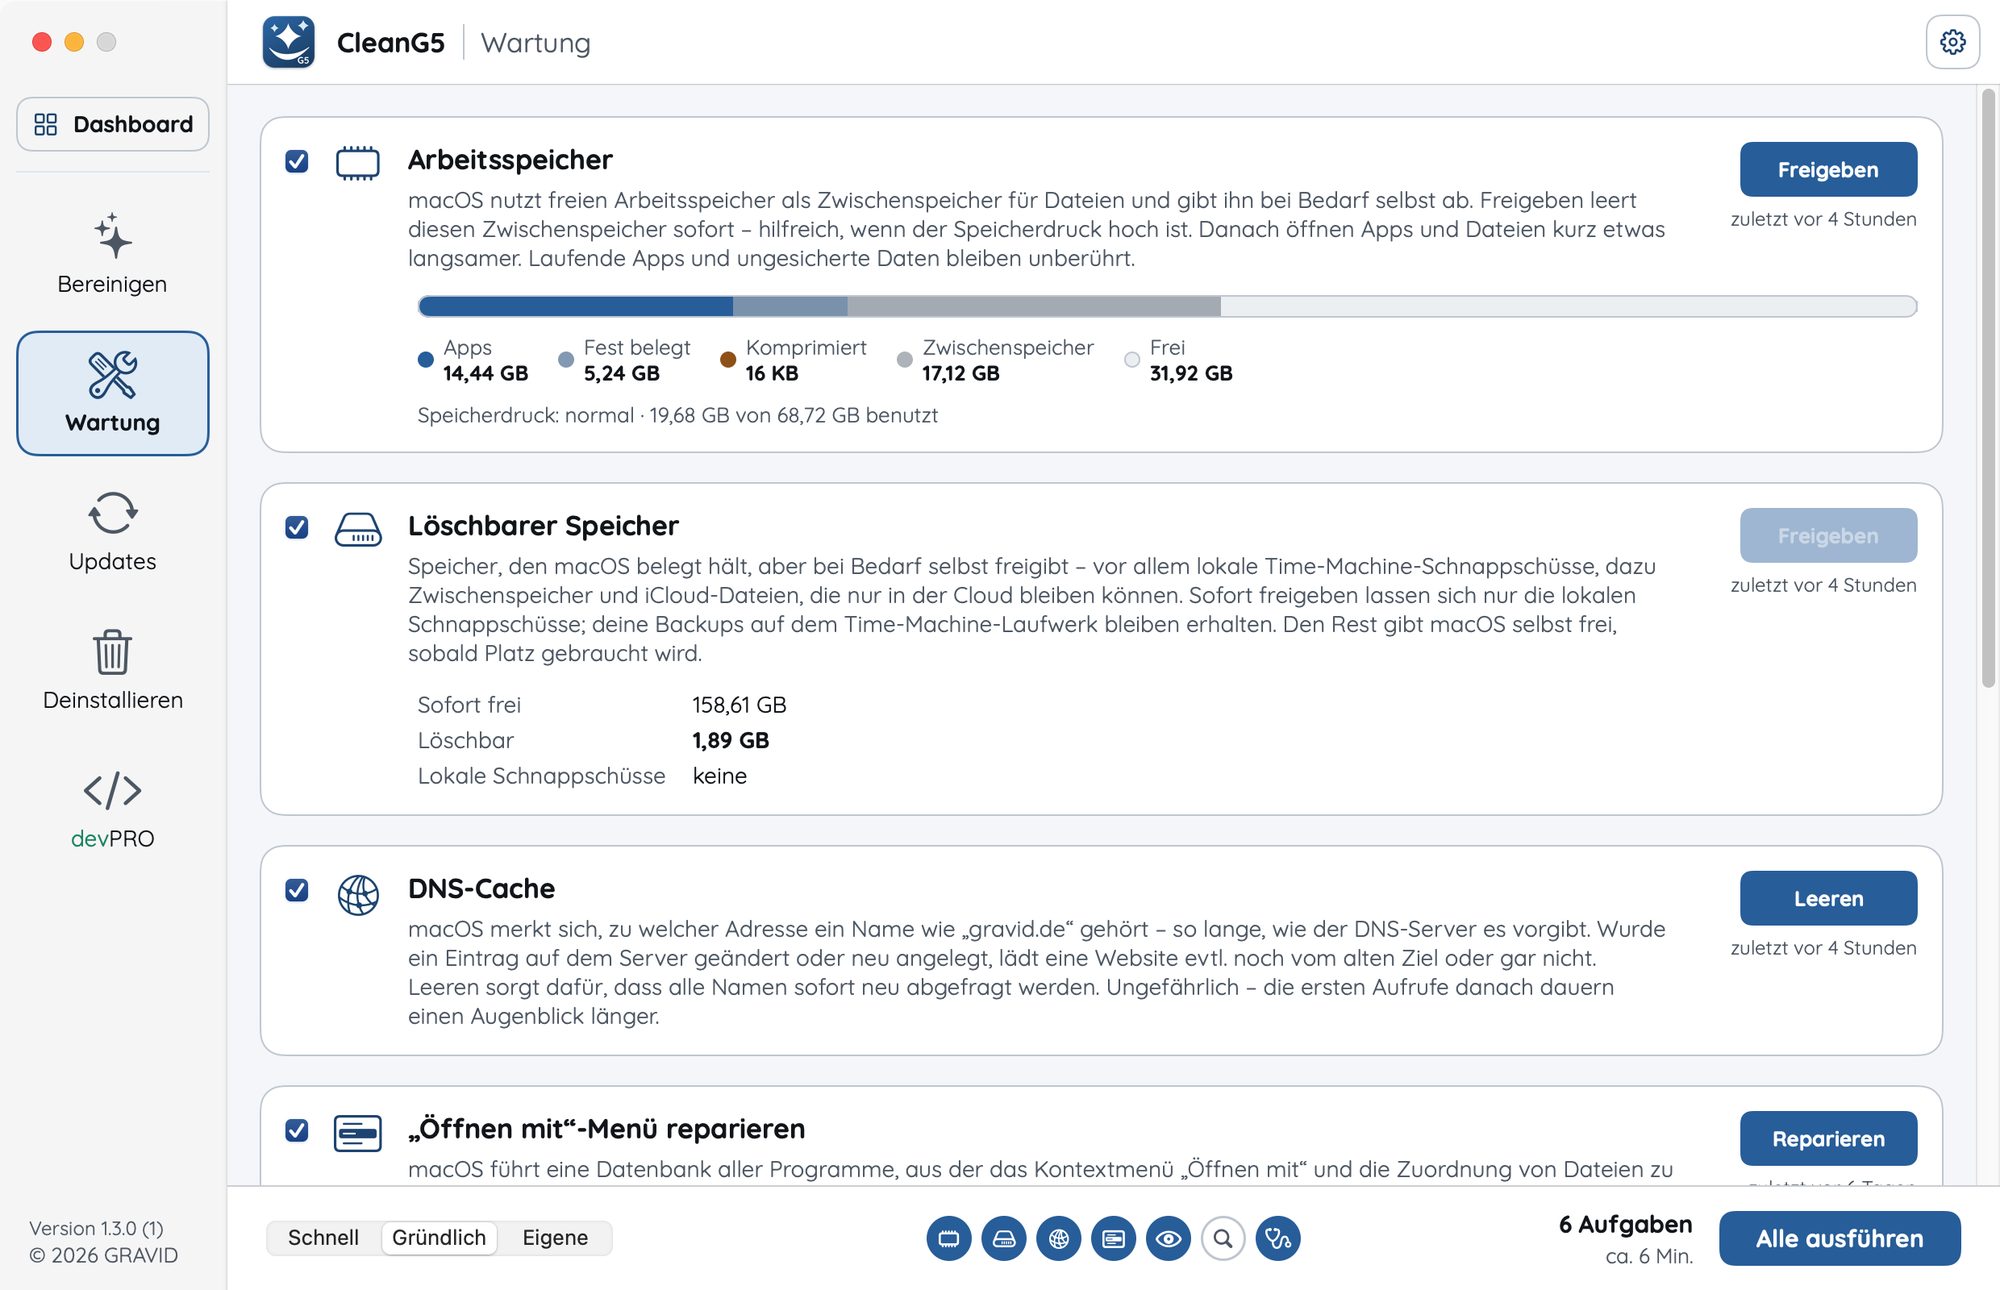Toggle the stethoscope task icon in bottom bar
The image size is (2000, 1290).
(x=1278, y=1239)
